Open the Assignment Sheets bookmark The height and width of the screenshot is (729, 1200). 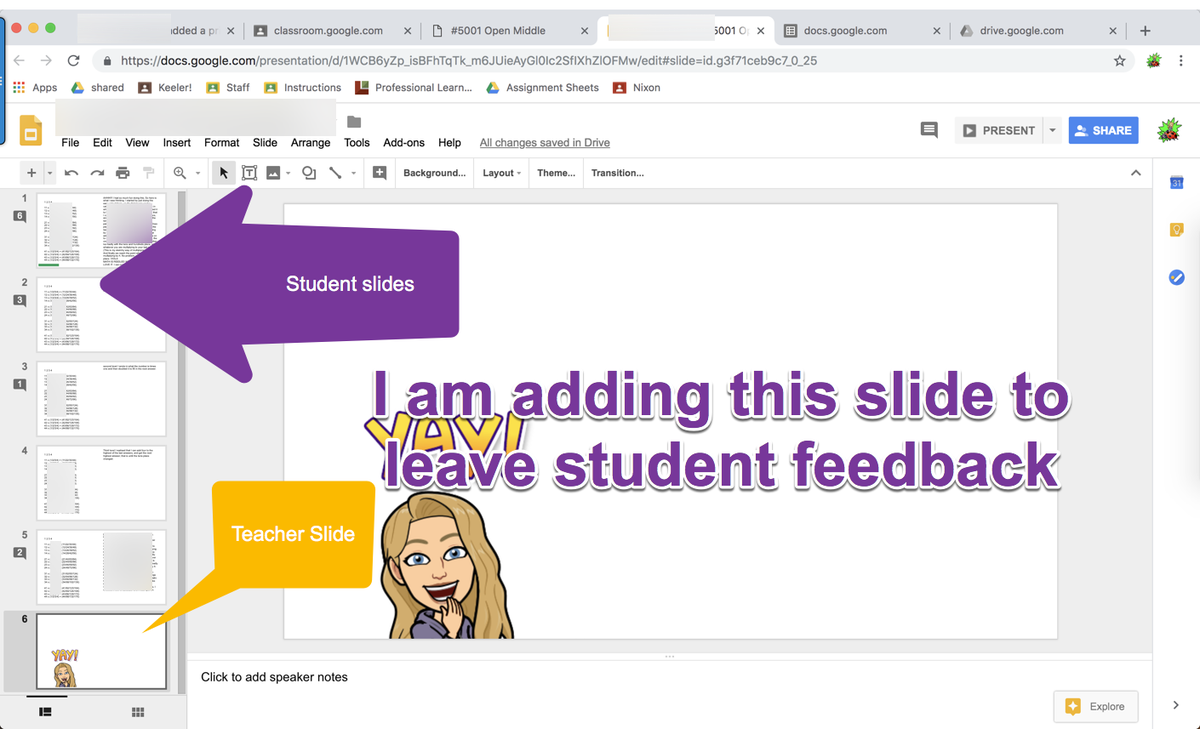click(x=542, y=88)
